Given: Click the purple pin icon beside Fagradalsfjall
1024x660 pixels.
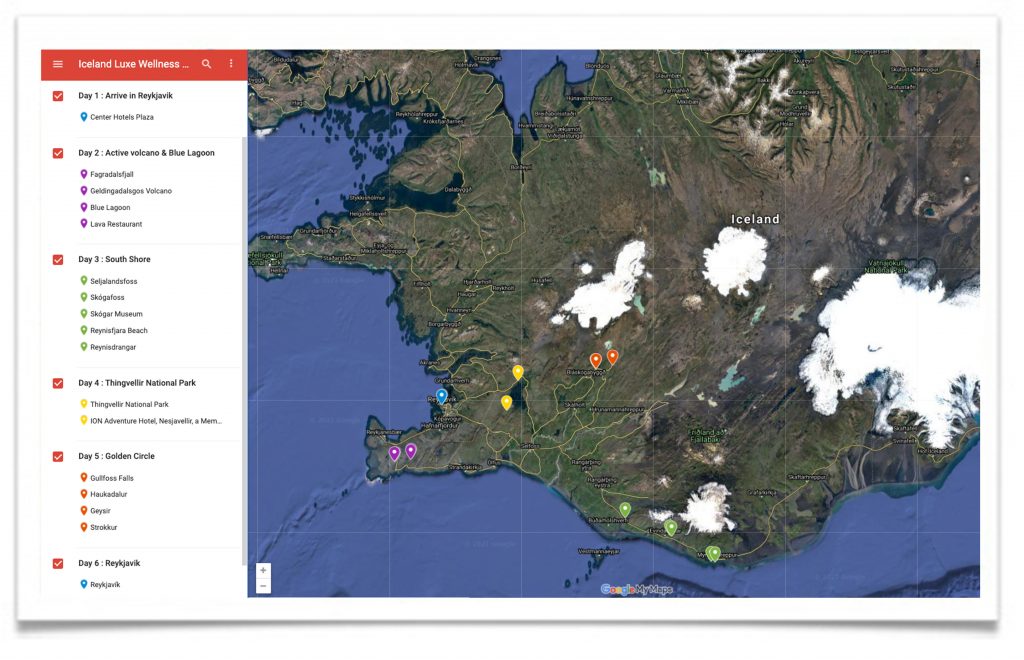Looking at the screenshot, I should pyautogui.click(x=84, y=174).
